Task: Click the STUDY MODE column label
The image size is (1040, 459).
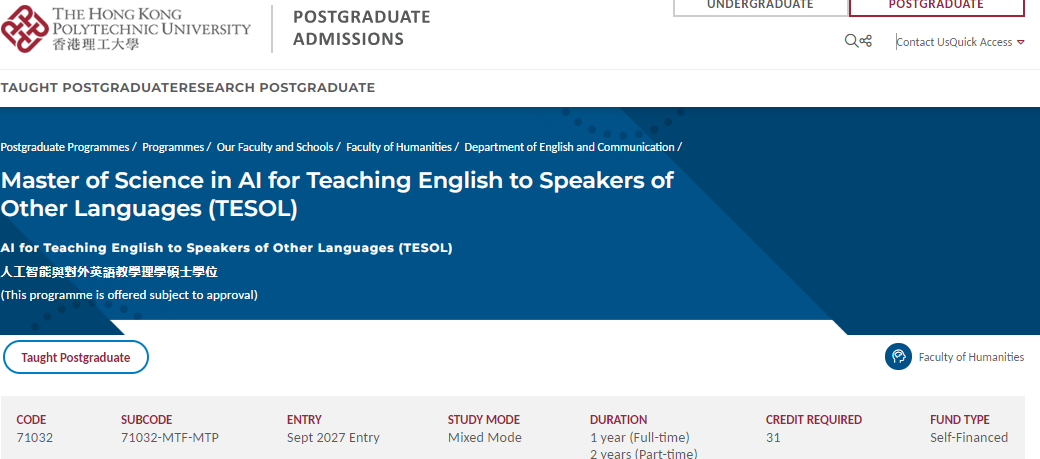Action: [484, 420]
